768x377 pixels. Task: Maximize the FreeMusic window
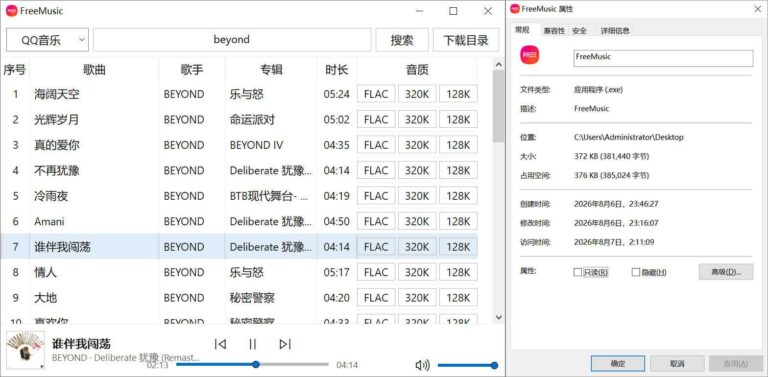(x=453, y=11)
